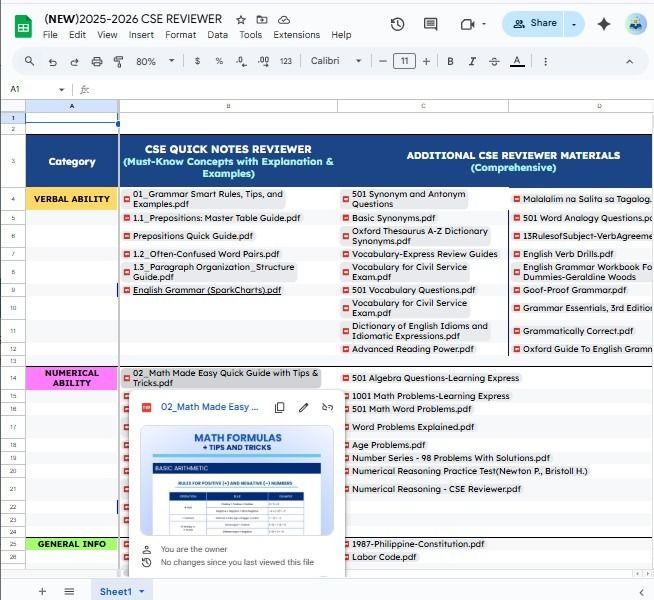654x600 pixels.
Task: Show the all sheets list
Action: pyautogui.click(x=69, y=591)
